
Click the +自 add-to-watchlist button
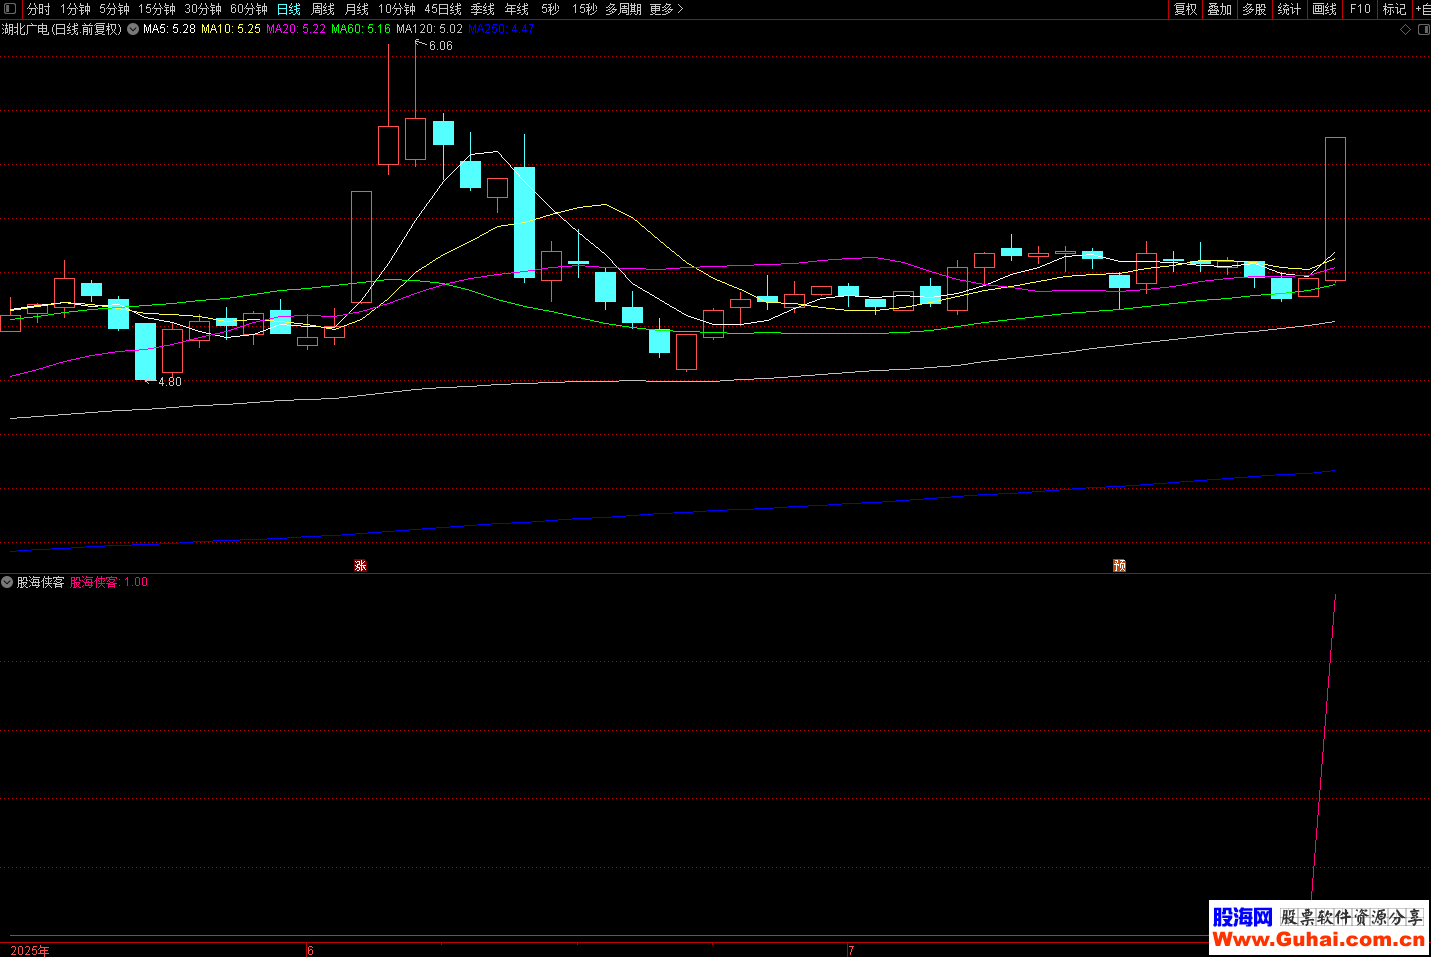coord(1423,9)
